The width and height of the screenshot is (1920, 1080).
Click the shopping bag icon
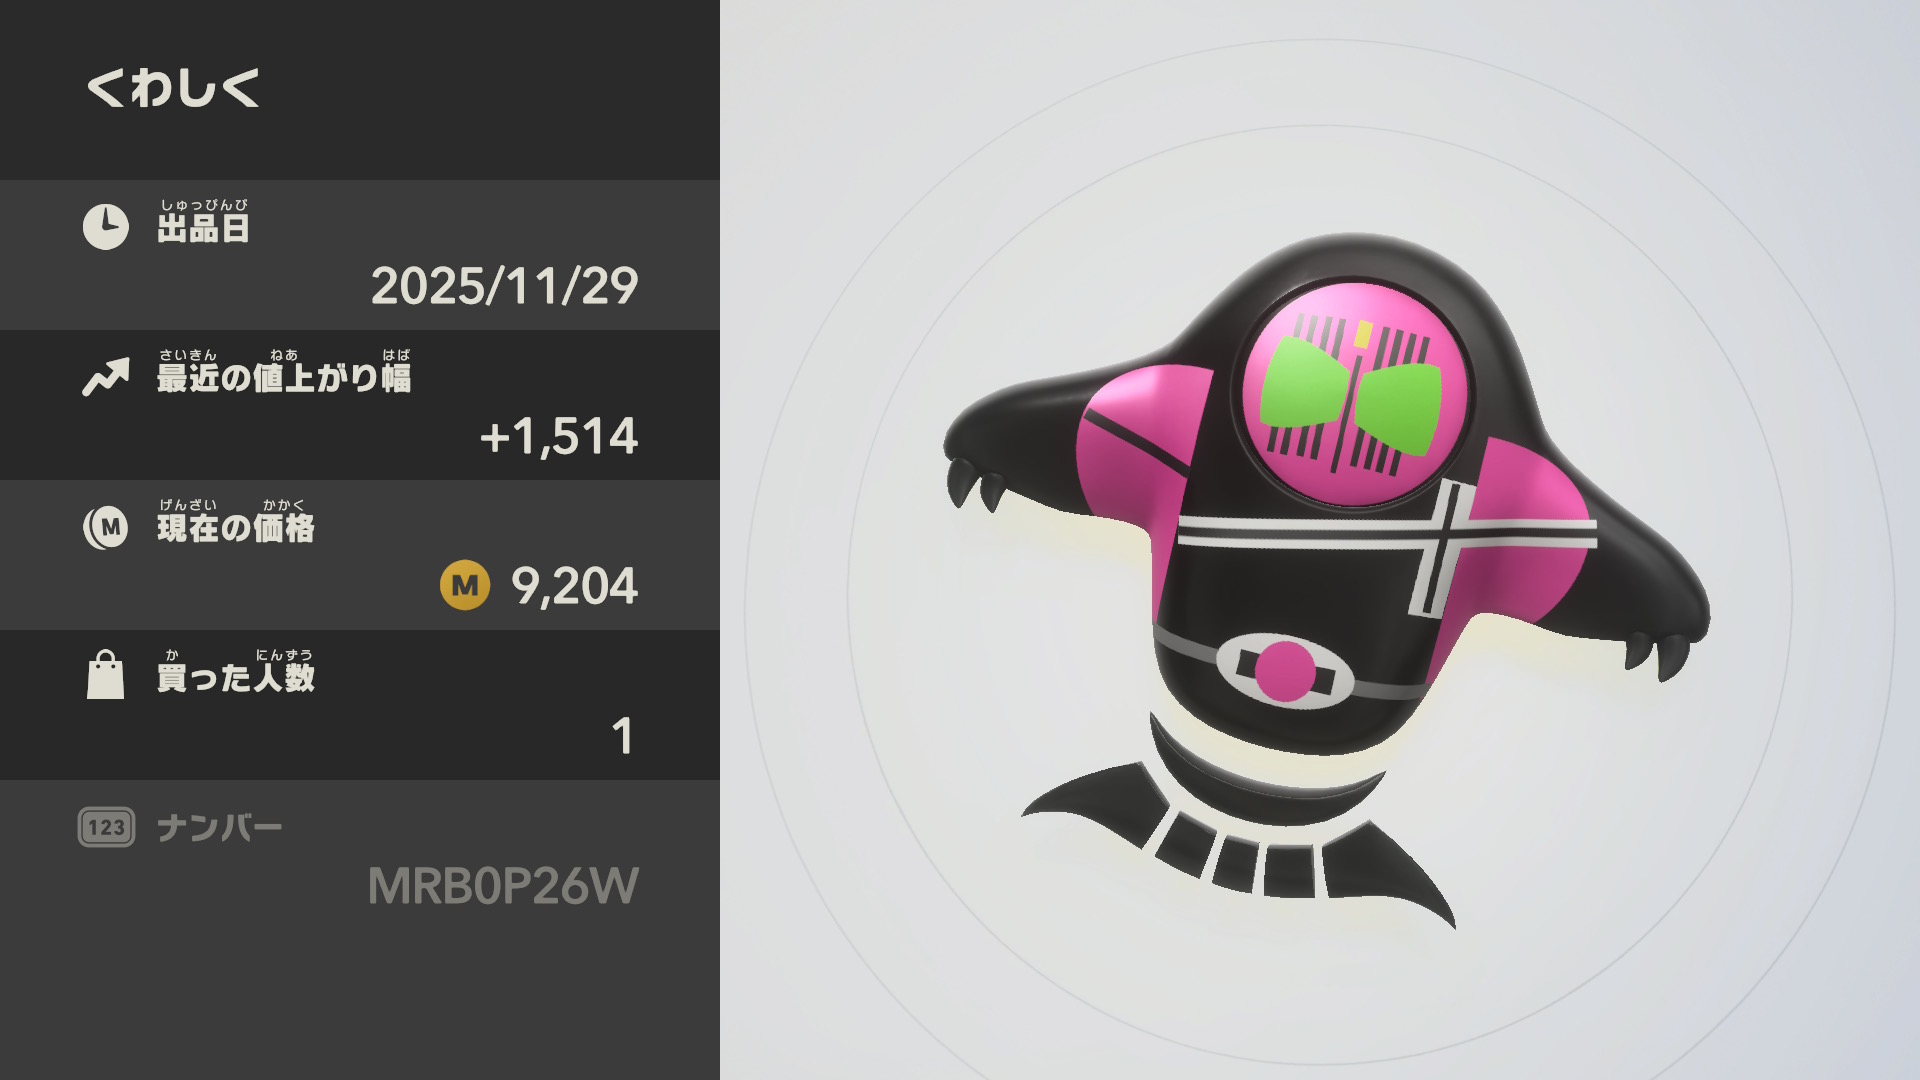[105, 675]
